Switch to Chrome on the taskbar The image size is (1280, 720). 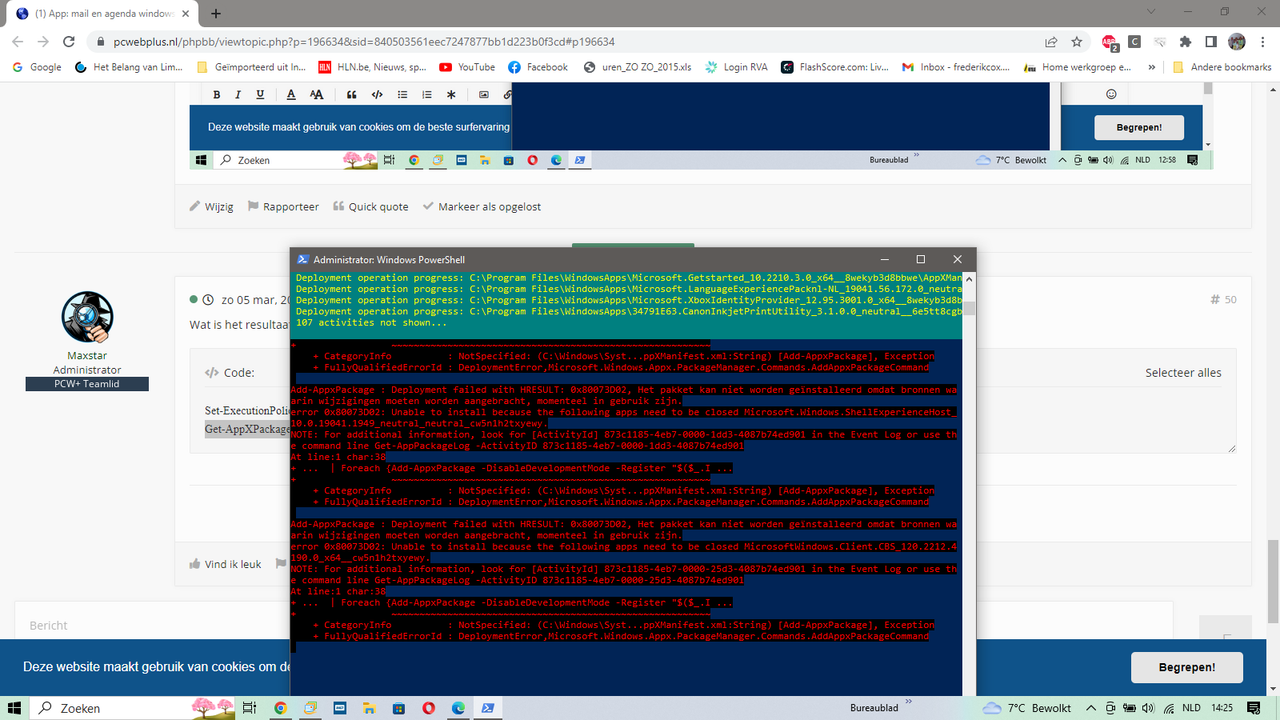(x=280, y=708)
